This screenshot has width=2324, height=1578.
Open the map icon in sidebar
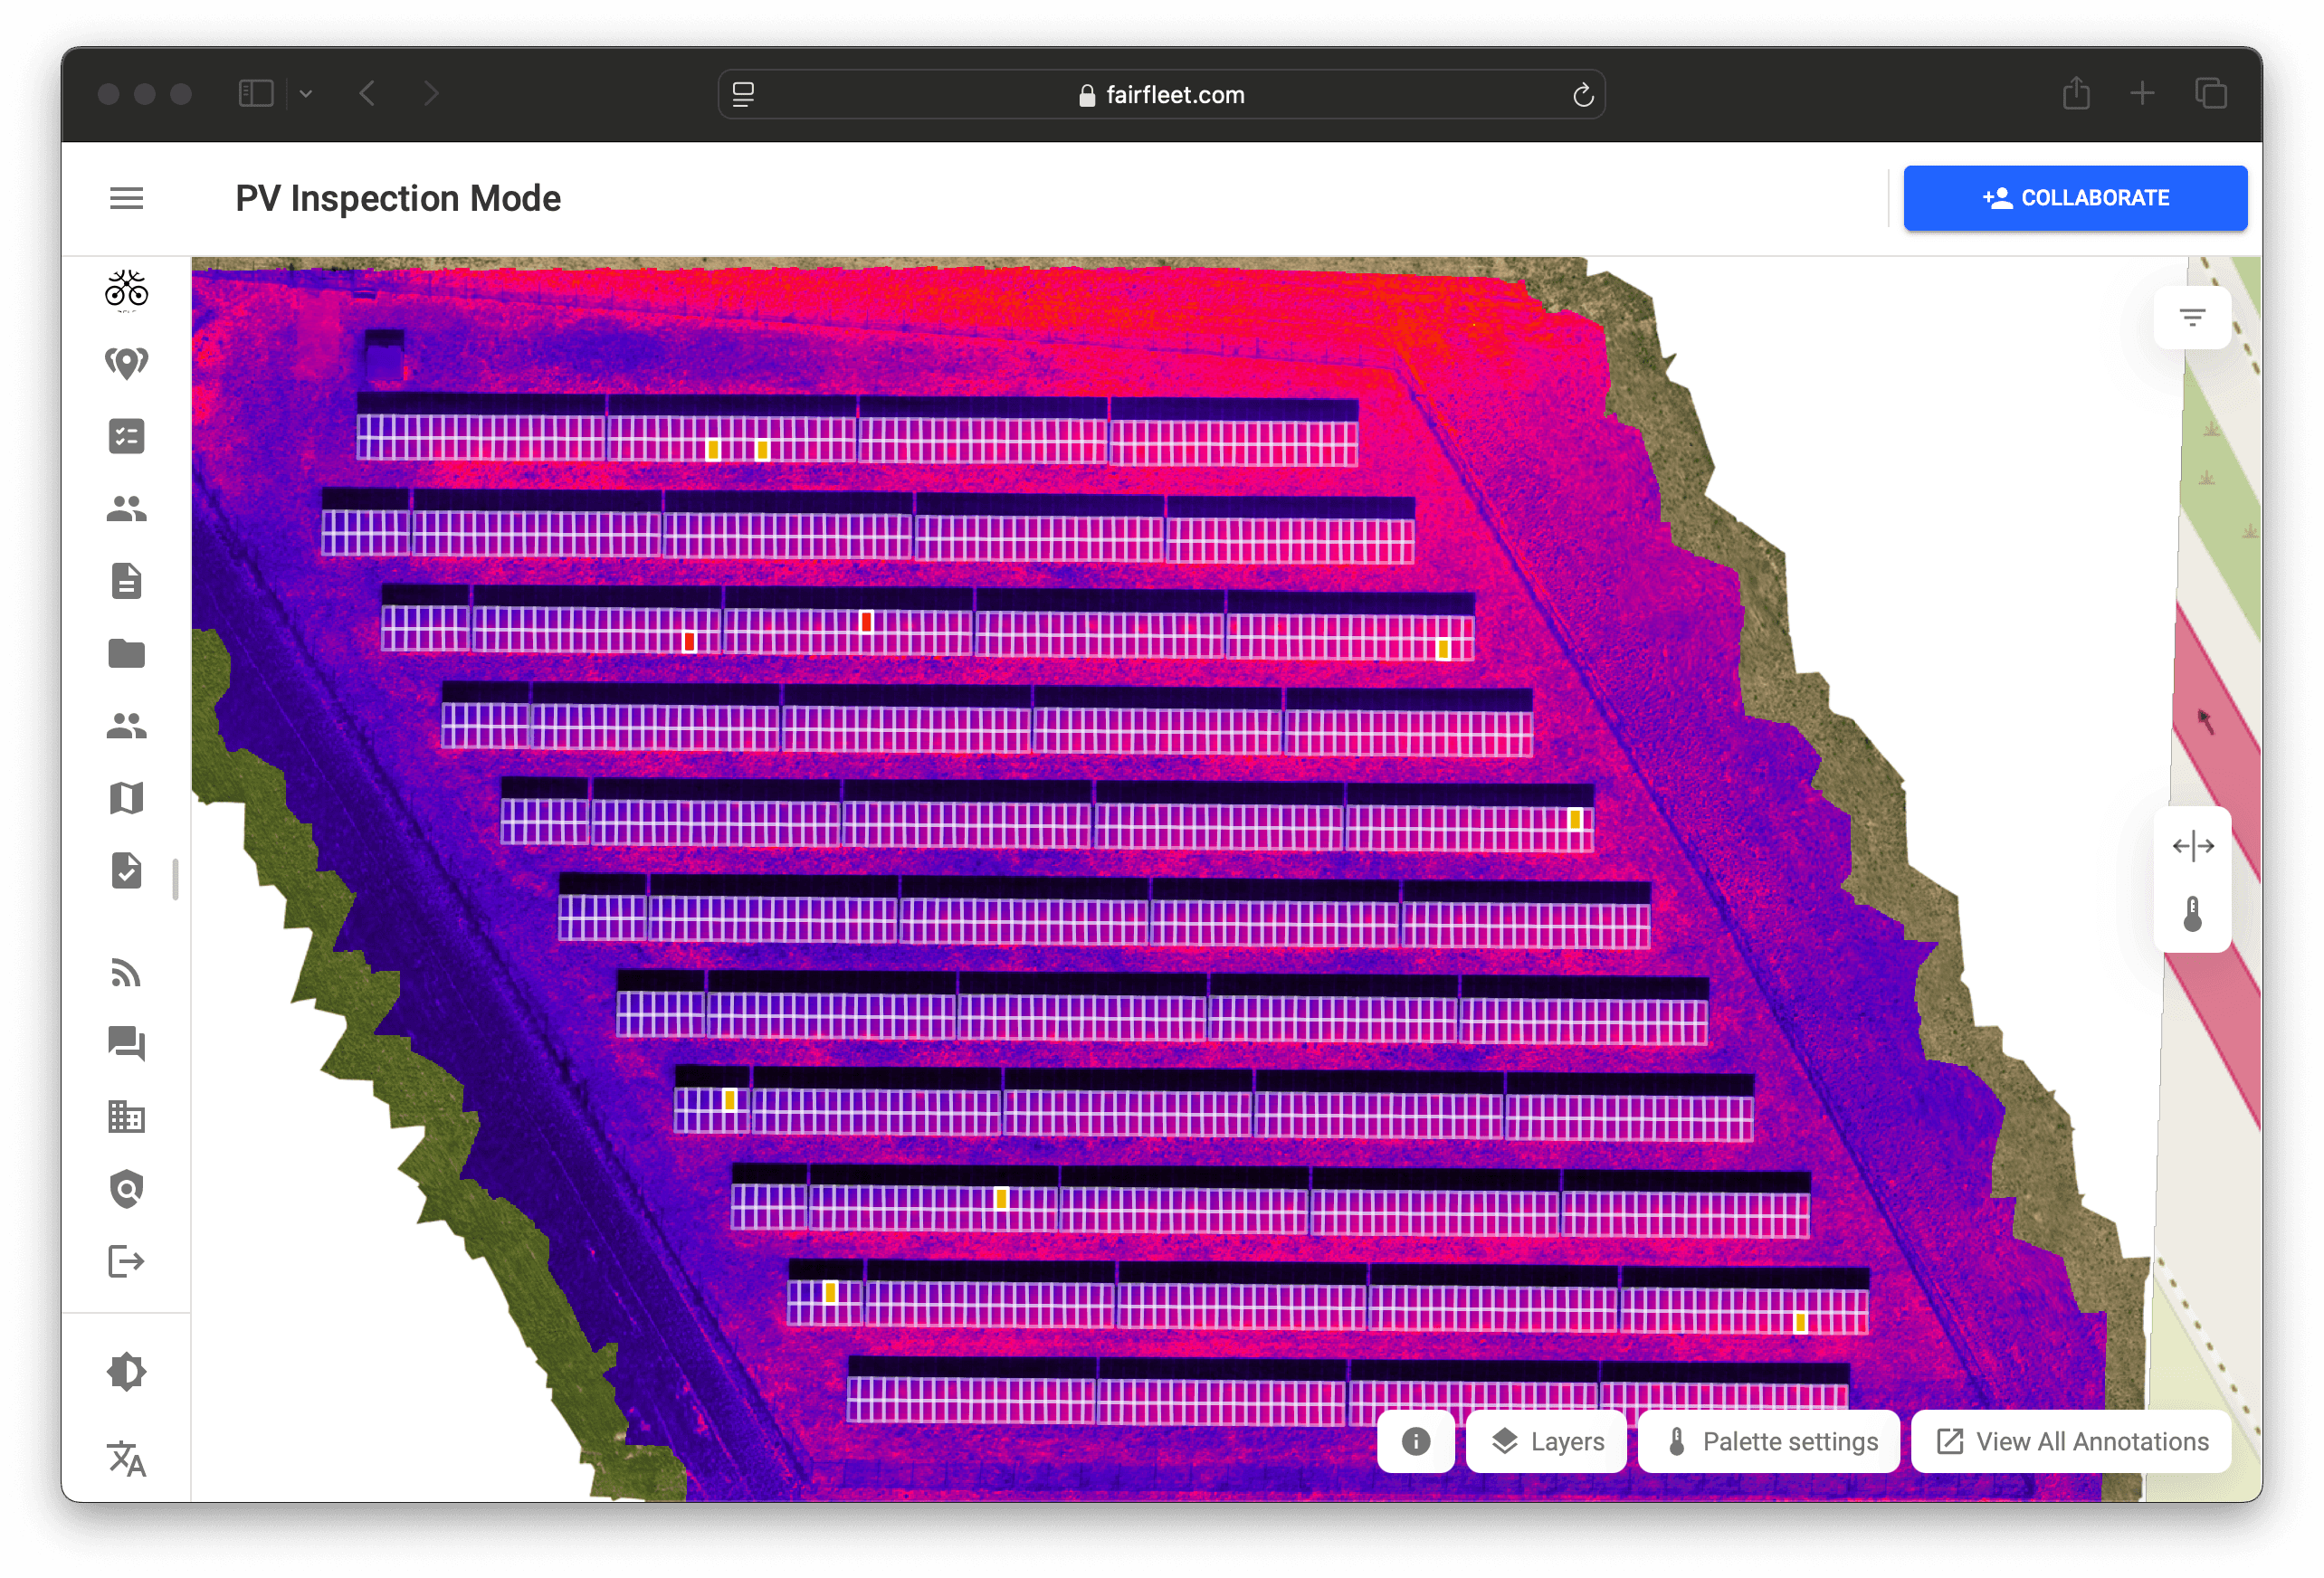click(126, 798)
